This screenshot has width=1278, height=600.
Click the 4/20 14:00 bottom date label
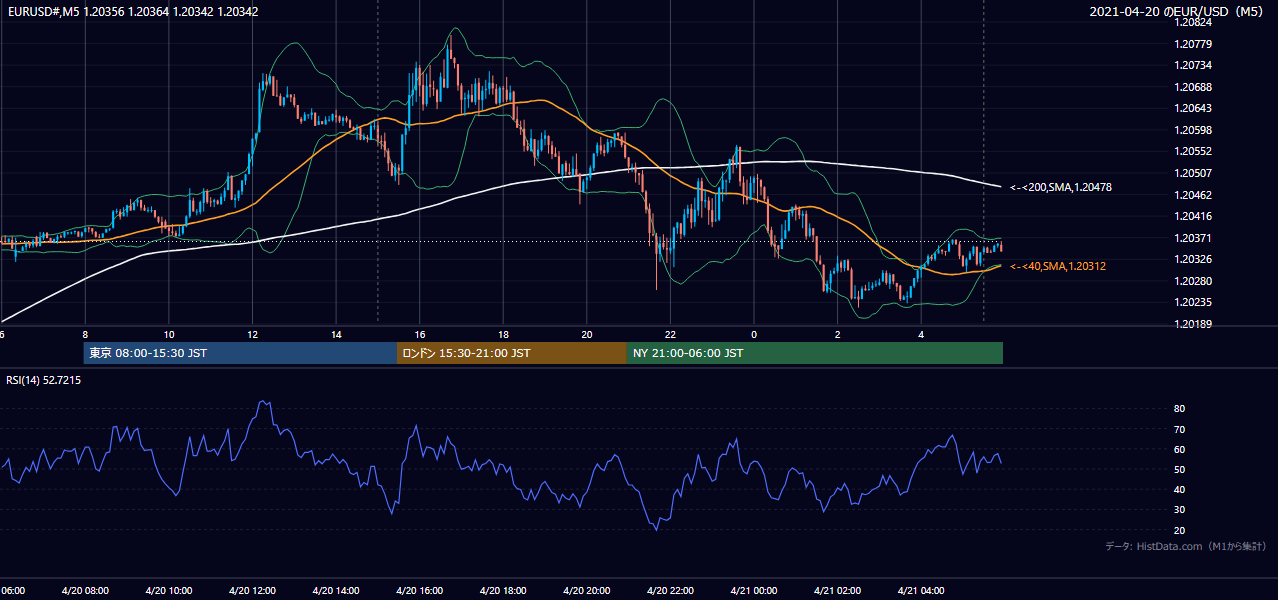334,590
